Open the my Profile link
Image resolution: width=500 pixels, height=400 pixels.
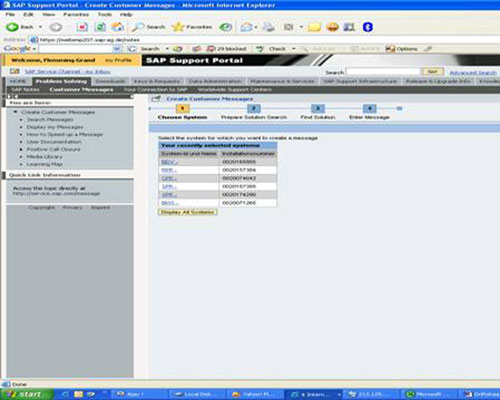(118, 60)
